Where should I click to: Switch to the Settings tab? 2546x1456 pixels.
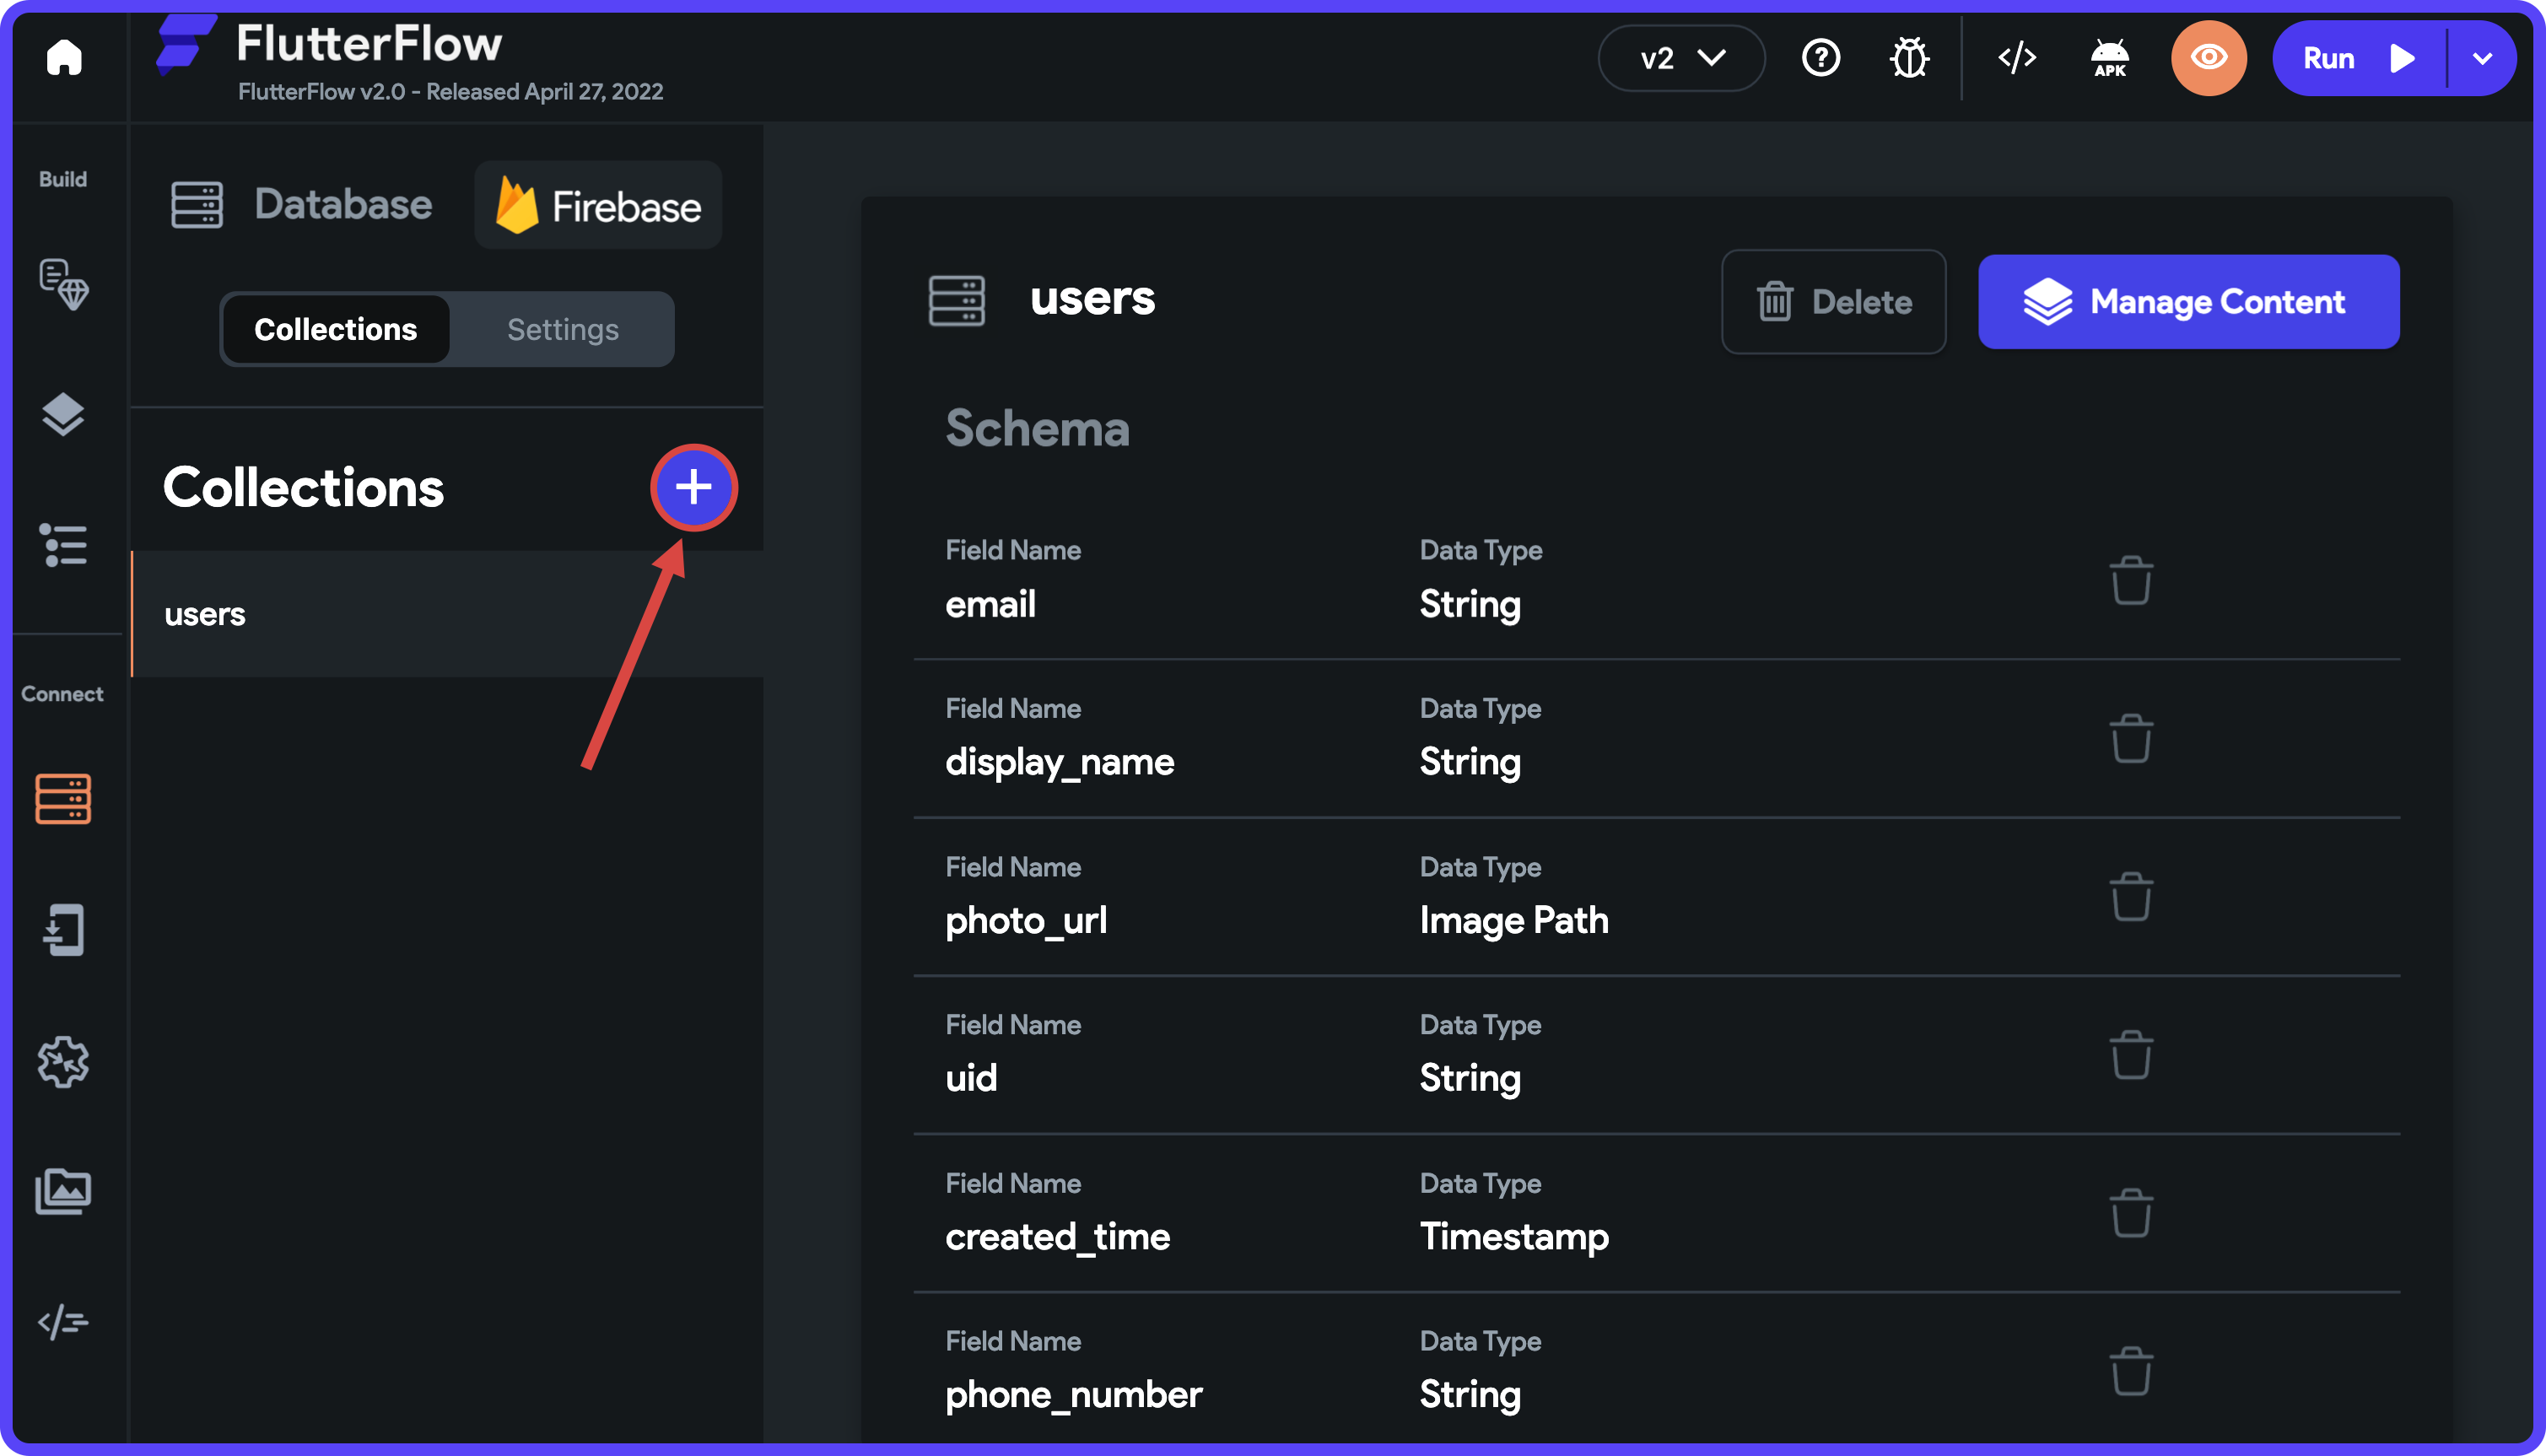click(x=562, y=328)
